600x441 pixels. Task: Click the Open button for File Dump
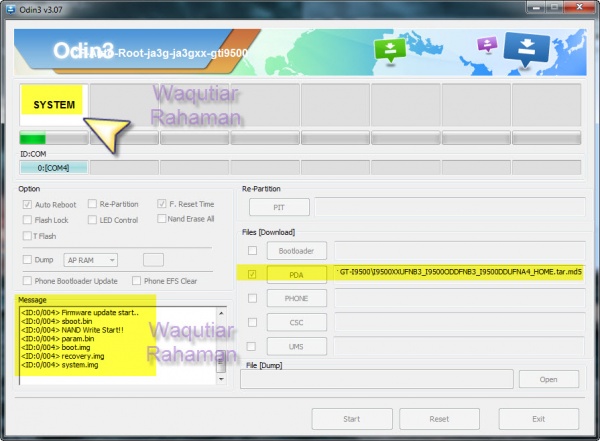pos(548,379)
